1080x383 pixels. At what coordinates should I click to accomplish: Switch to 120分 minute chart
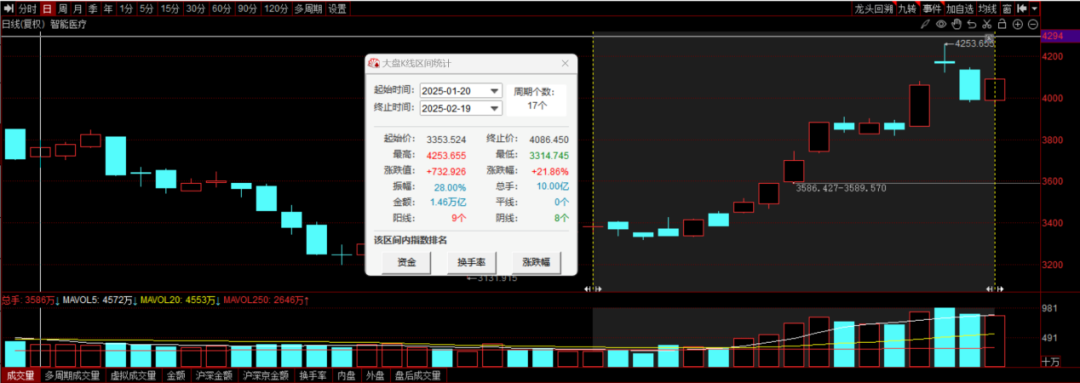click(x=276, y=9)
